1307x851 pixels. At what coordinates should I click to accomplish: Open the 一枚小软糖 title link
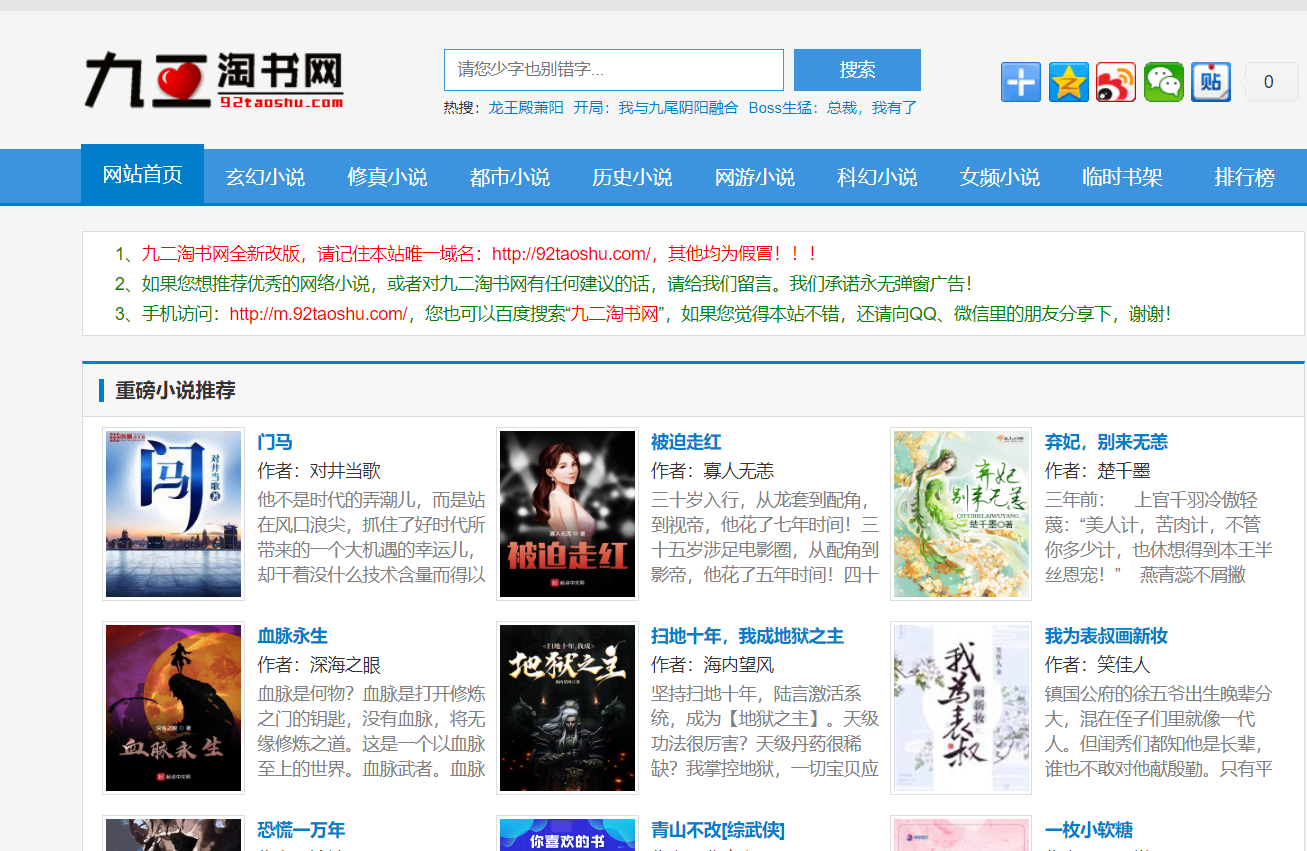pos(1089,830)
